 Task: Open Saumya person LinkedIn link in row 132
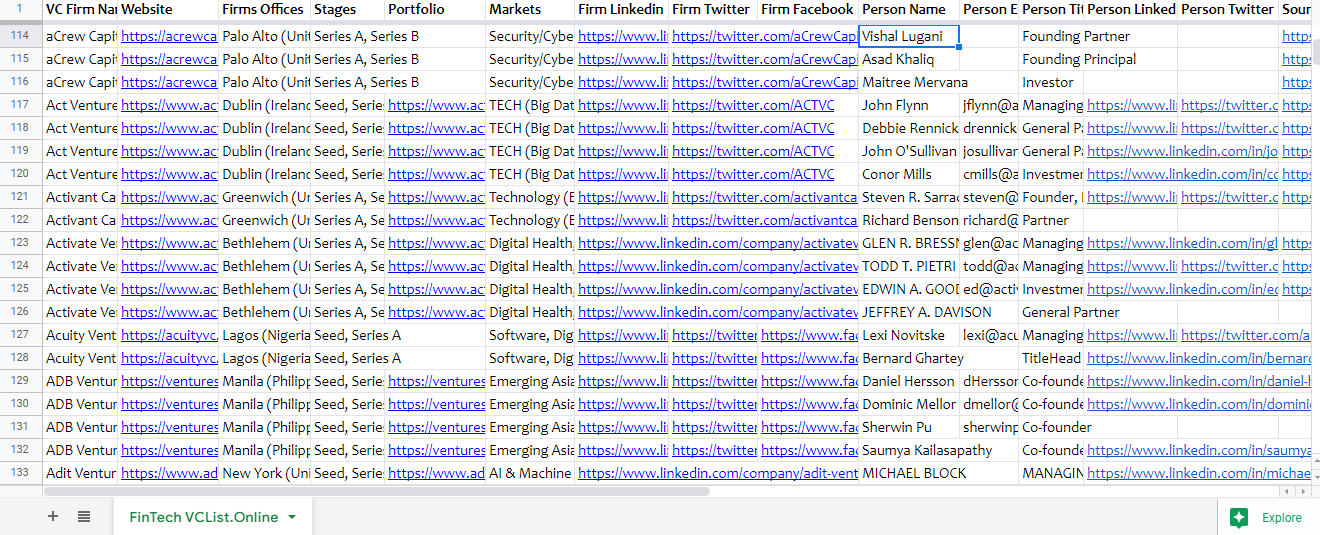(1198, 450)
